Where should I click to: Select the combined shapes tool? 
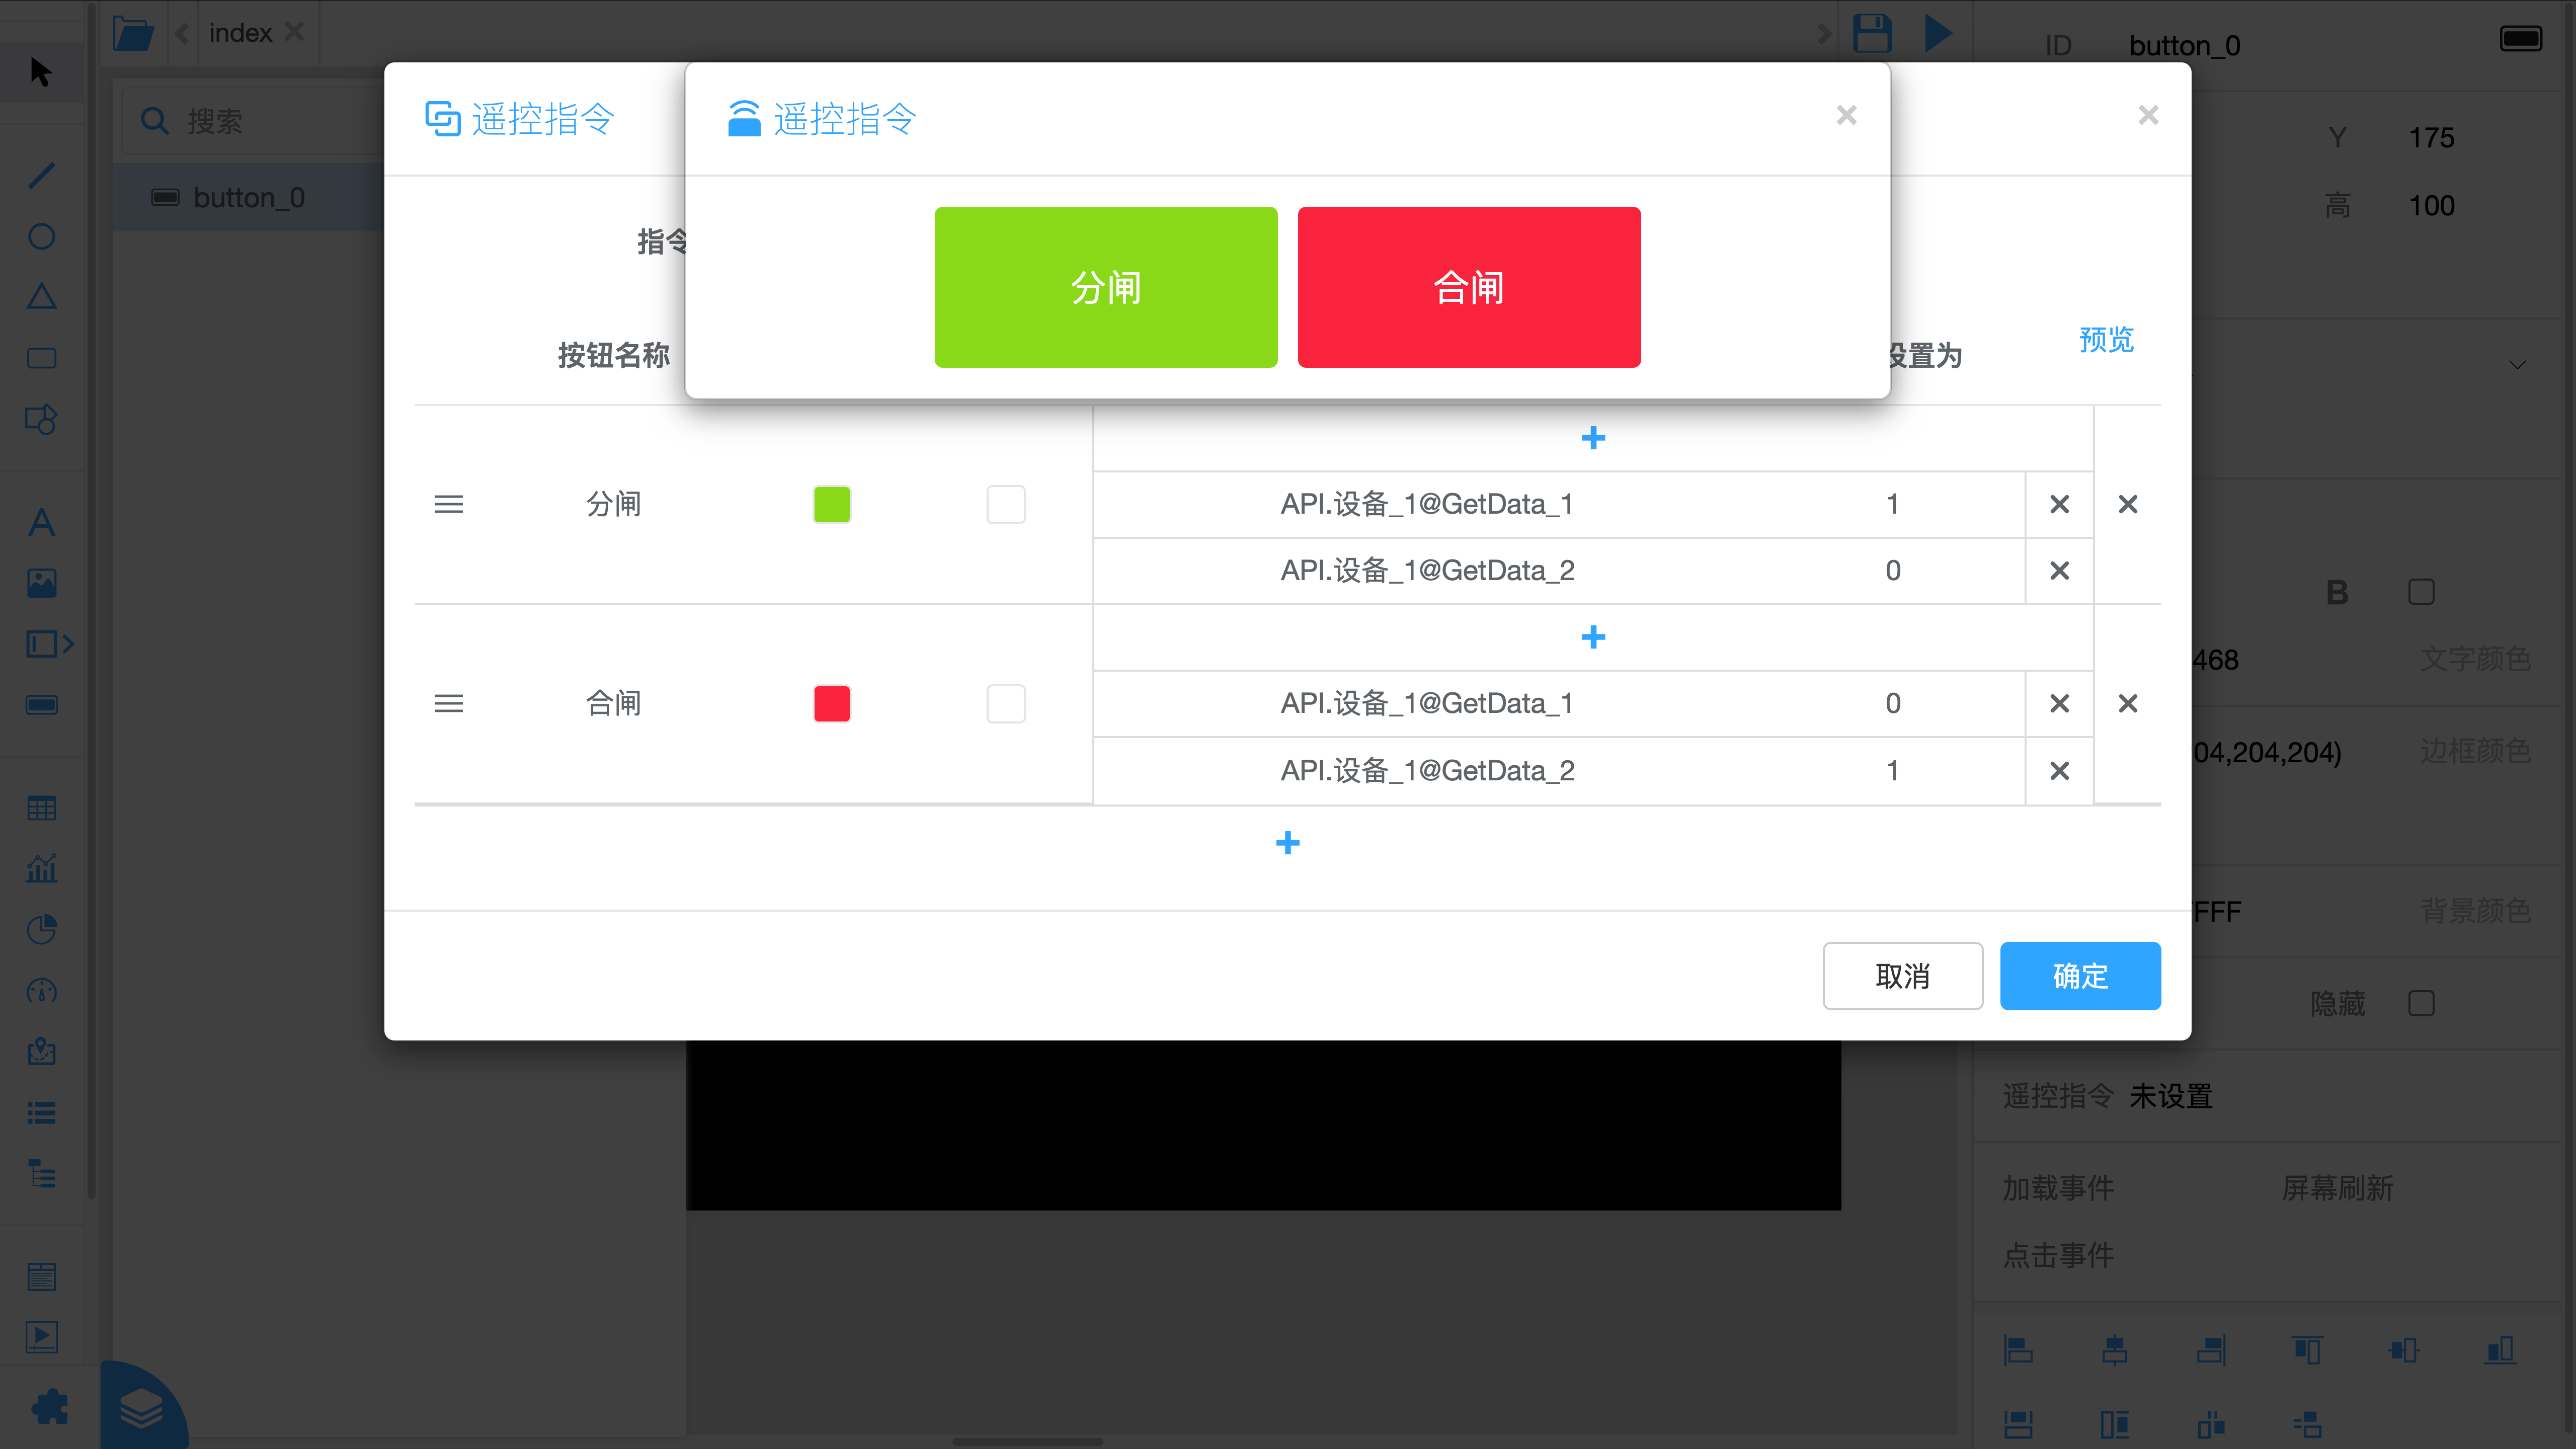[x=41, y=419]
